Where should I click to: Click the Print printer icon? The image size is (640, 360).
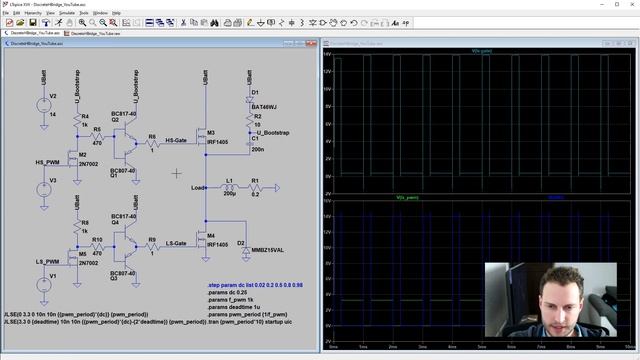tap(227, 23)
